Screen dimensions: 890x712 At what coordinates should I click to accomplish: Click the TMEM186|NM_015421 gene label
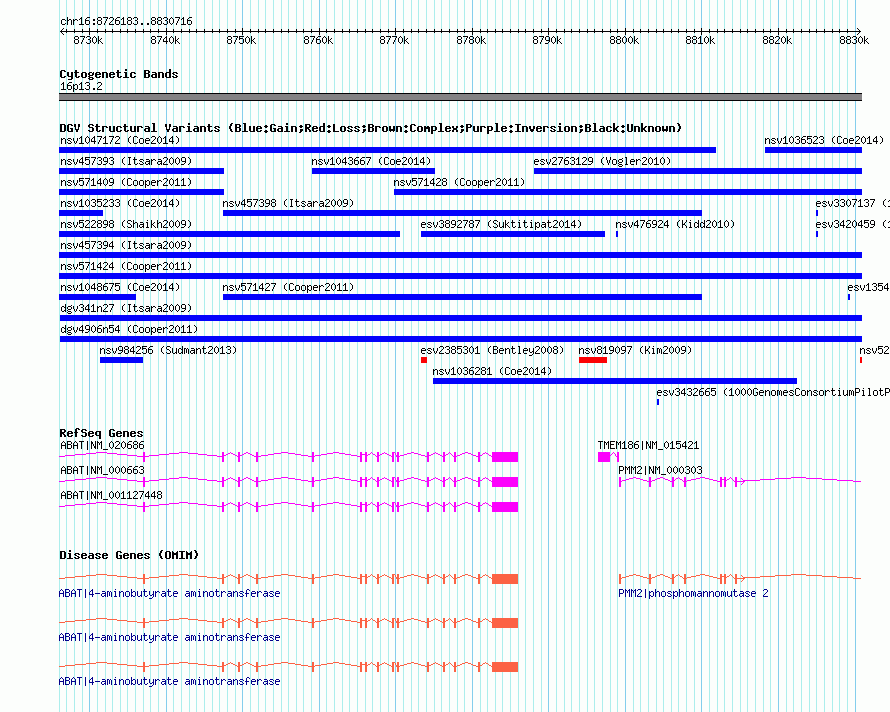(648, 446)
